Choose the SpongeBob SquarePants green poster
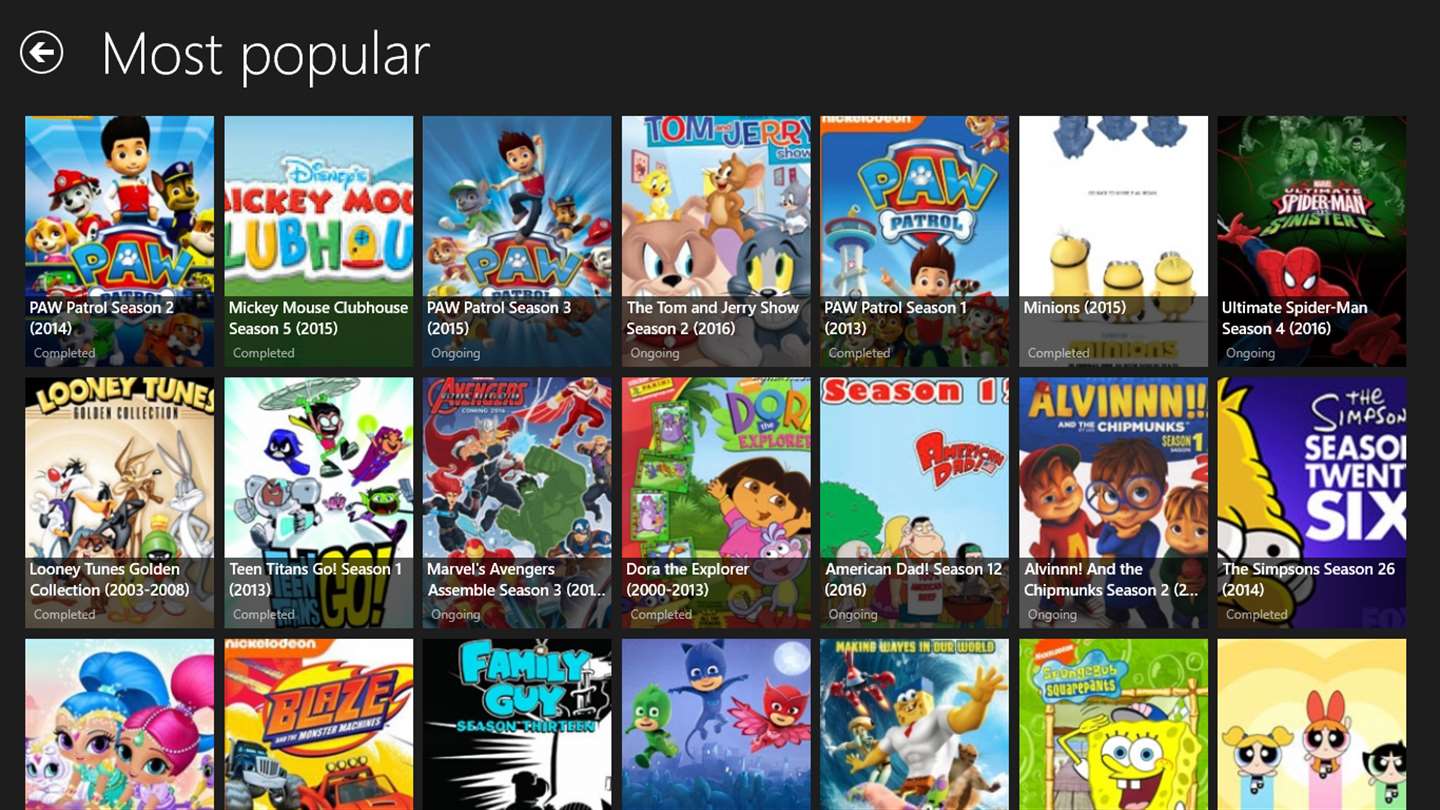1440x810 pixels. 1113,725
